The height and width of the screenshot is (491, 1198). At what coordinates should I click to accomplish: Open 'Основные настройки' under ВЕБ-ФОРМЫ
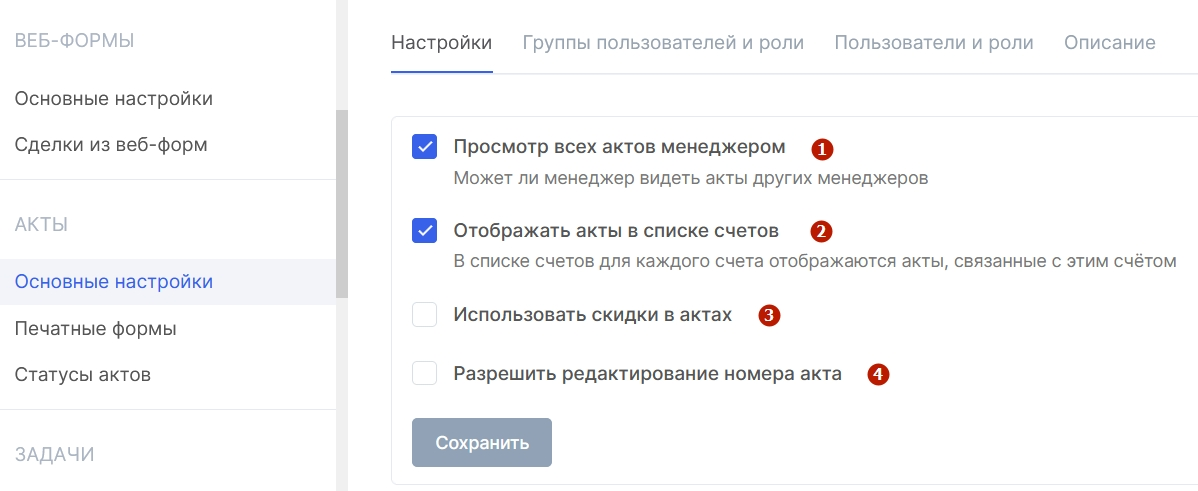pos(114,99)
